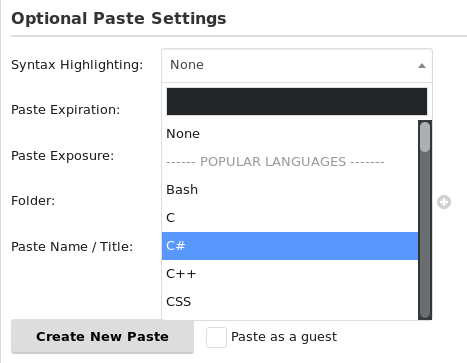Click the add new folder plus icon
The height and width of the screenshot is (363, 467).
click(444, 202)
